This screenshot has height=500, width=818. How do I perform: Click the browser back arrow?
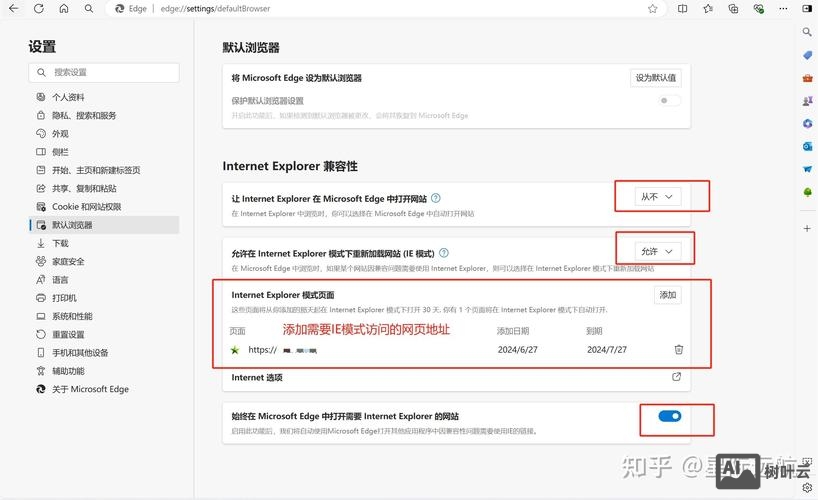(13, 9)
